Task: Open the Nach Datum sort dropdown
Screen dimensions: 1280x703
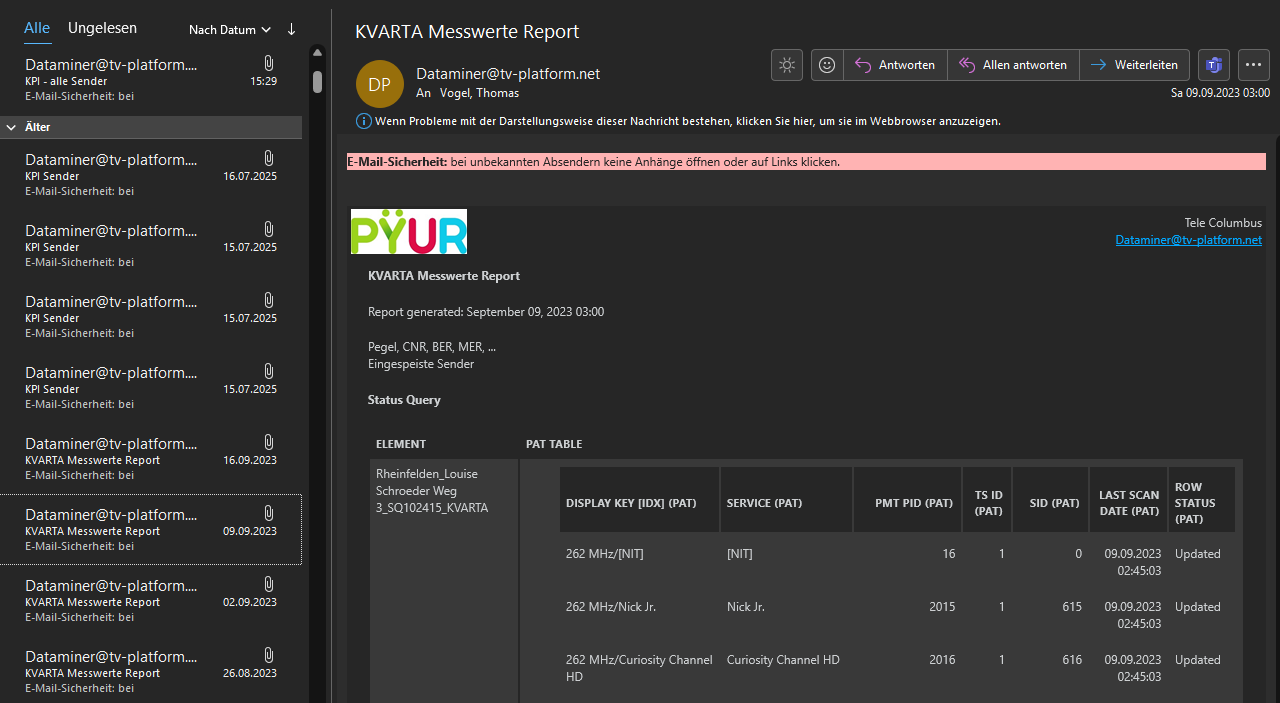Action: (229, 30)
